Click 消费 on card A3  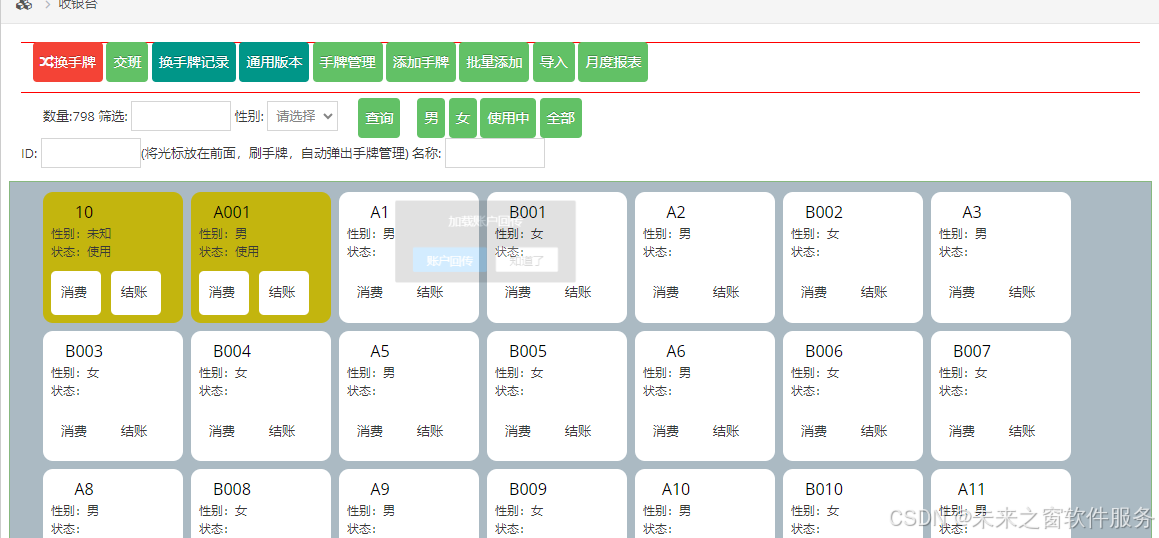962,293
